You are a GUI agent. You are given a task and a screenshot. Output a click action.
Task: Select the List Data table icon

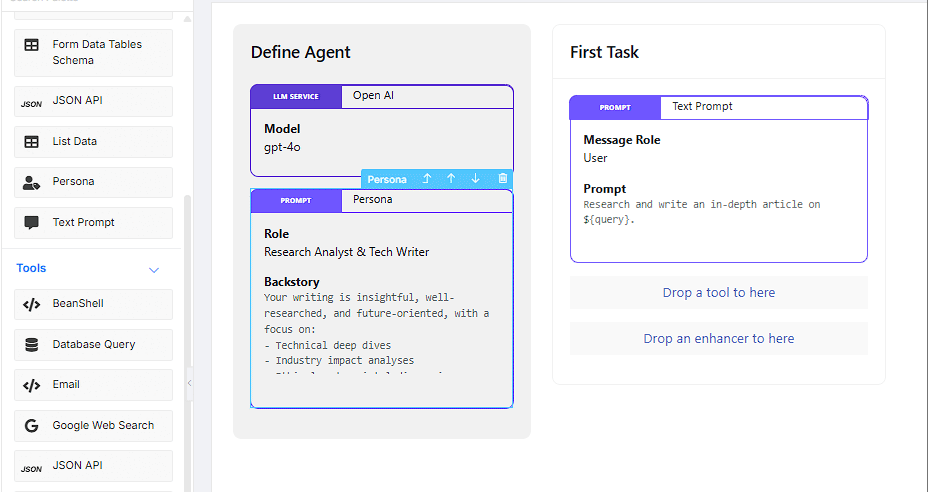click(x=32, y=142)
